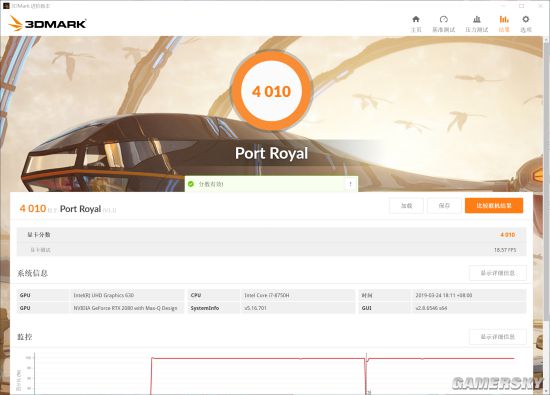Maximize the 3DMark window
The image size is (550, 395).
tap(522, 6)
